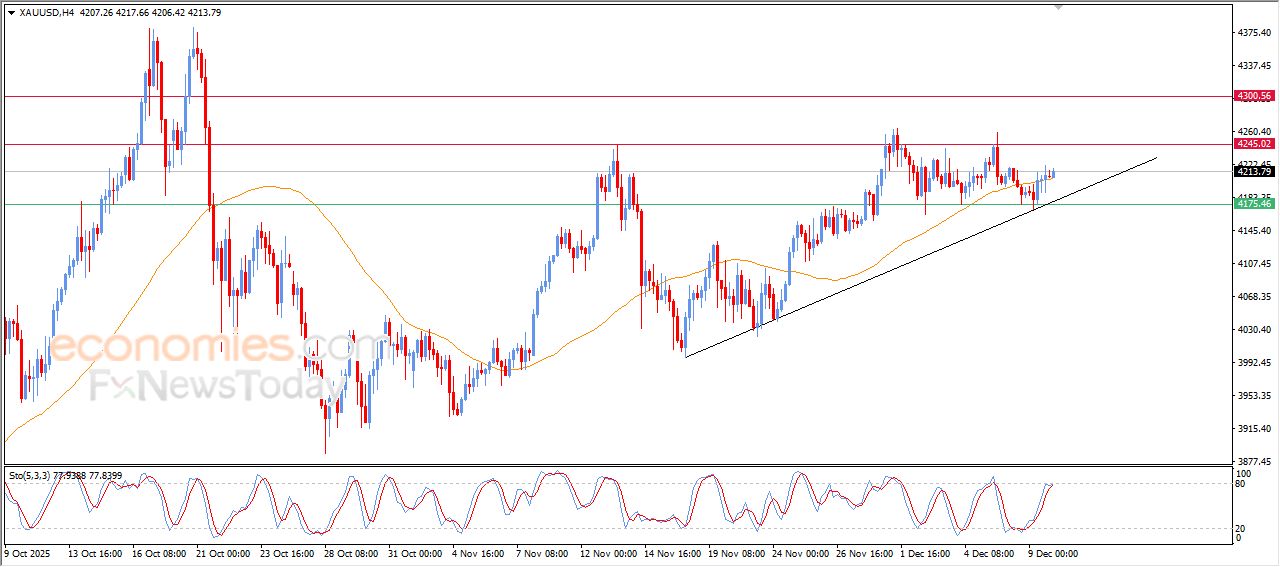Image resolution: width=1280 pixels, height=567 pixels.
Task: Click the stochastic 20 level marker
Action: (x=1244, y=527)
